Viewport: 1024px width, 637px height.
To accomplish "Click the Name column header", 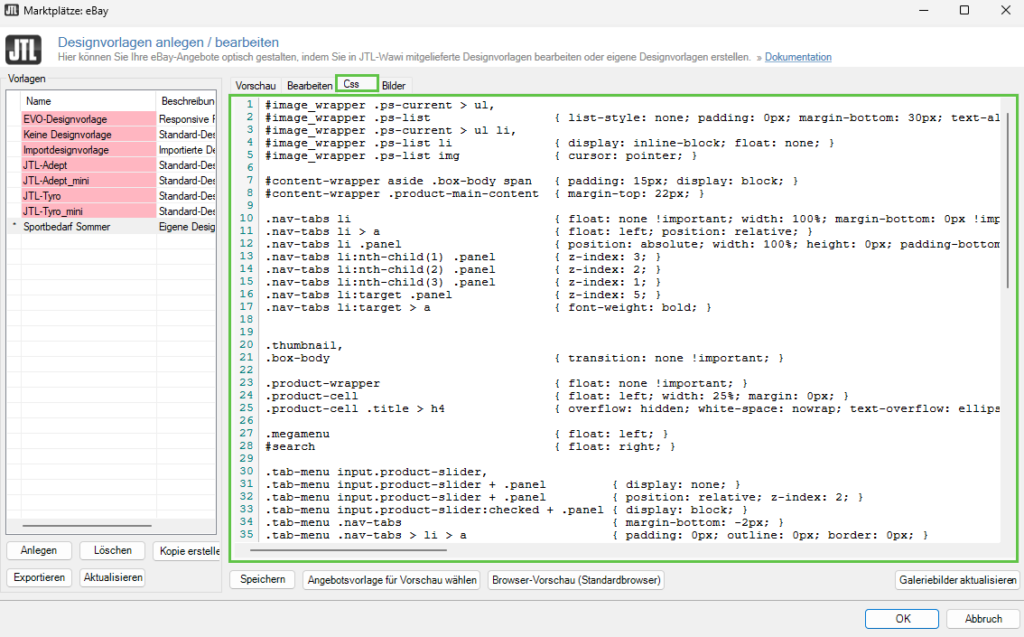I will coord(39,101).
